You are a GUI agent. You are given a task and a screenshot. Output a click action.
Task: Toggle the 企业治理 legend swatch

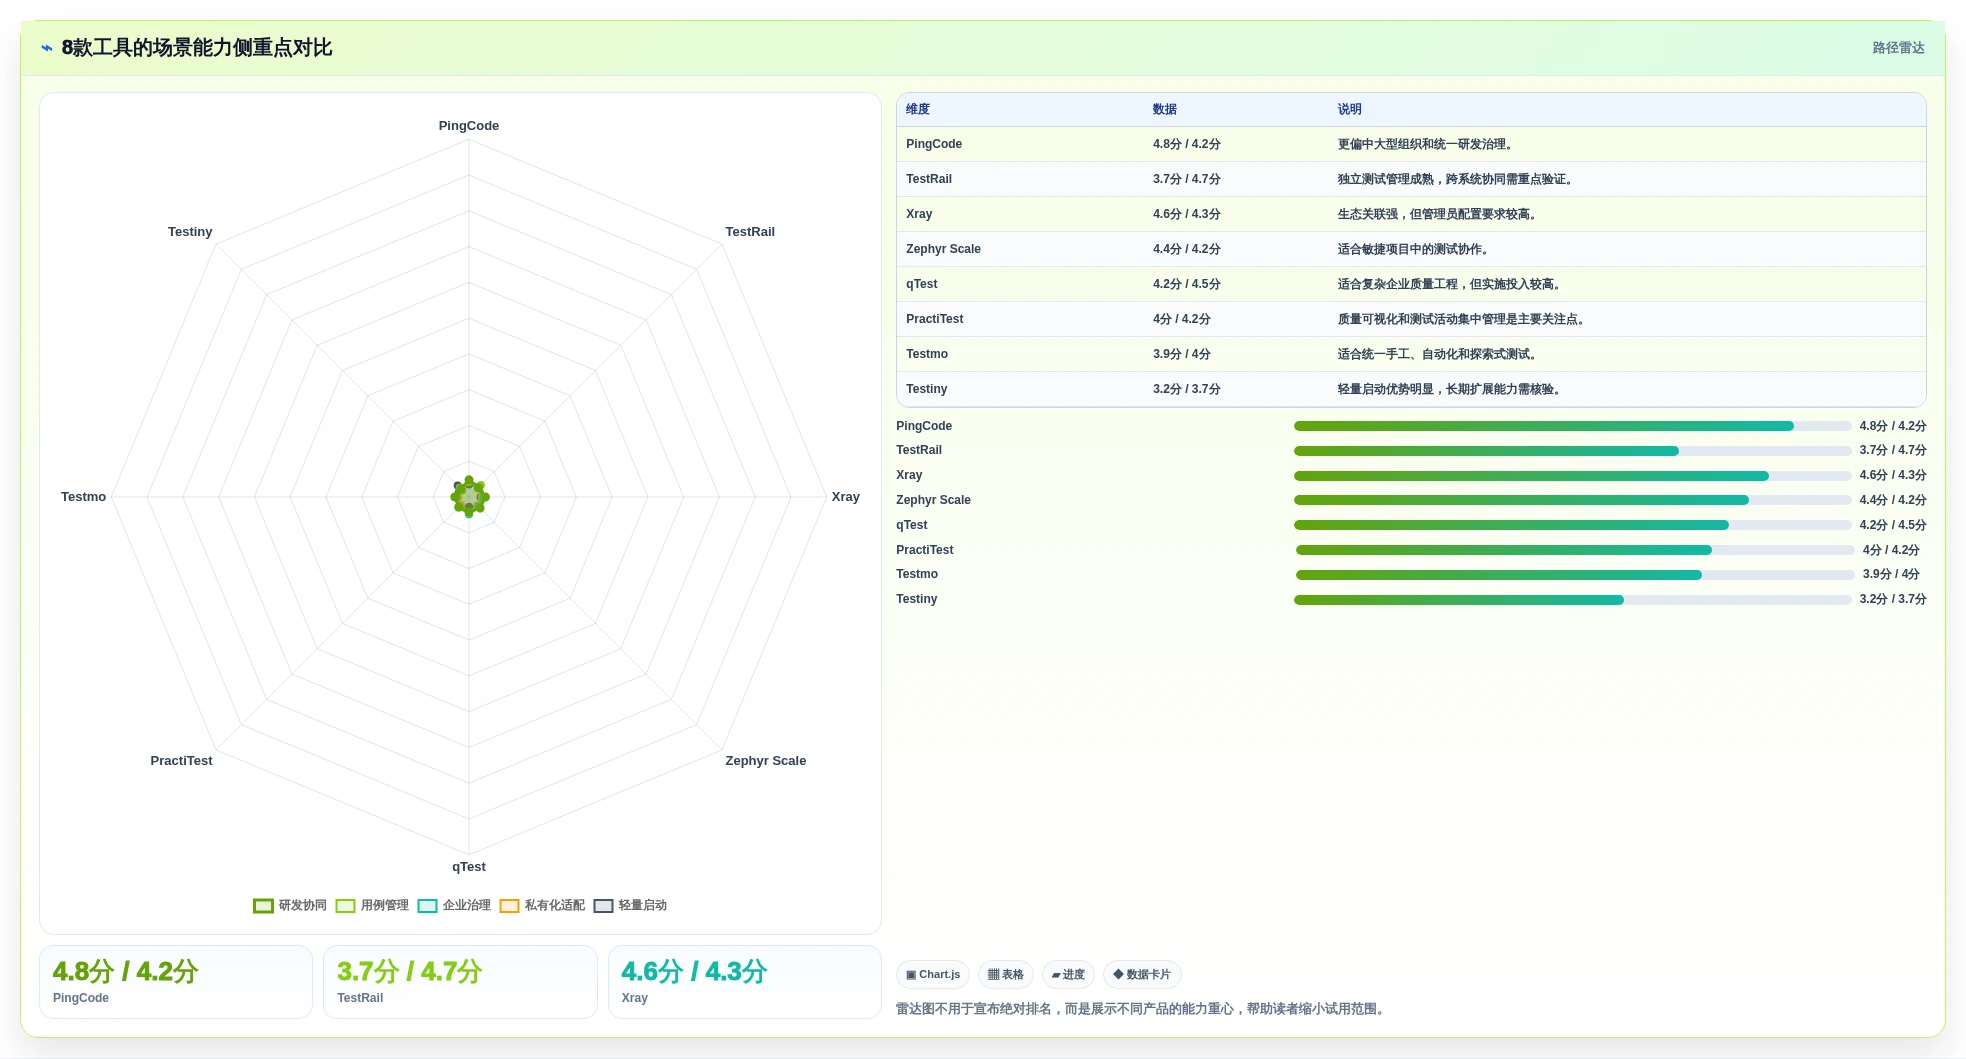pos(428,906)
